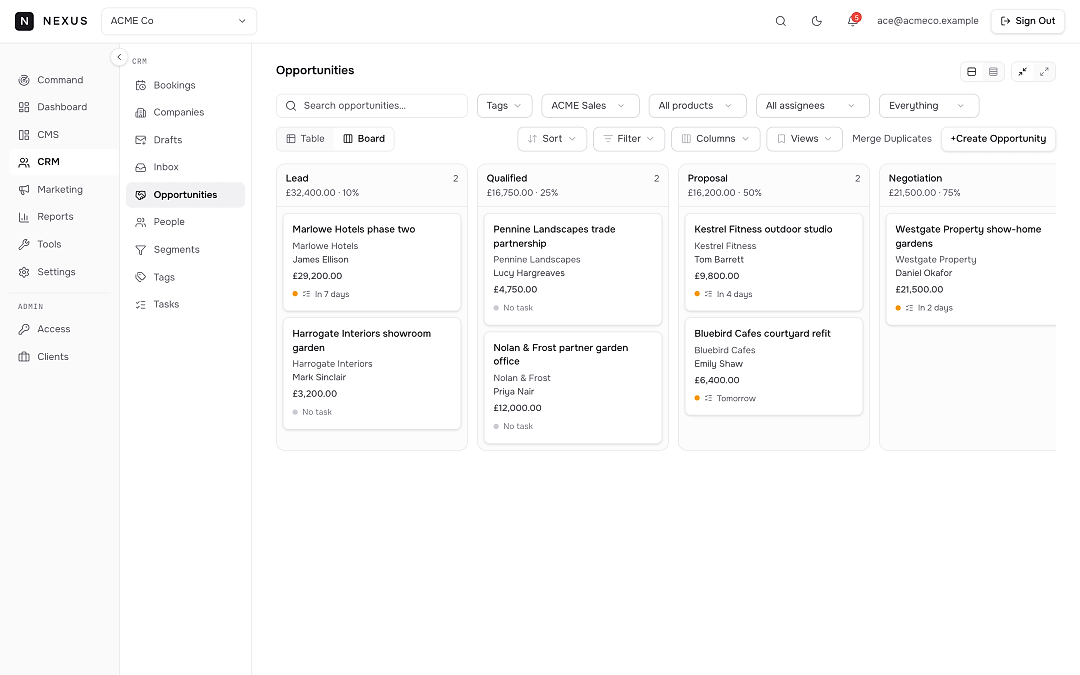Image resolution: width=1080 pixels, height=675 pixels.
Task: Open Bluebird Cafes courtyard refit card
Action: pyautogui.click(x=774, y=366)
